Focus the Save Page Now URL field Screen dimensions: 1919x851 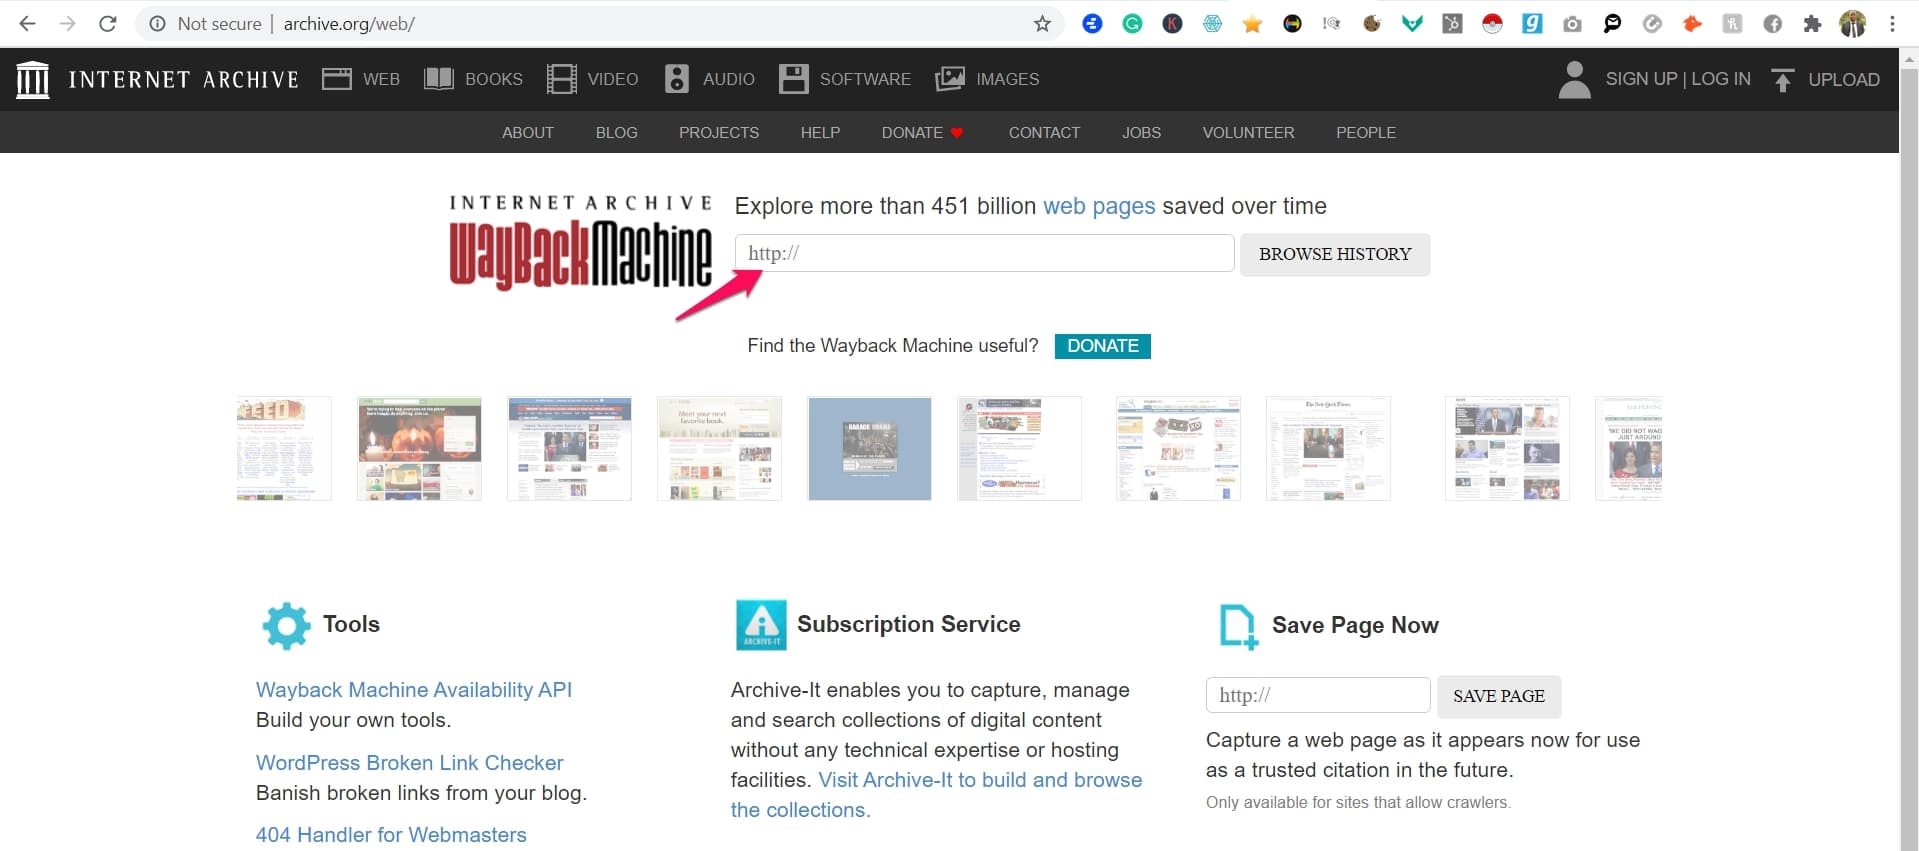click(1318, 695)
